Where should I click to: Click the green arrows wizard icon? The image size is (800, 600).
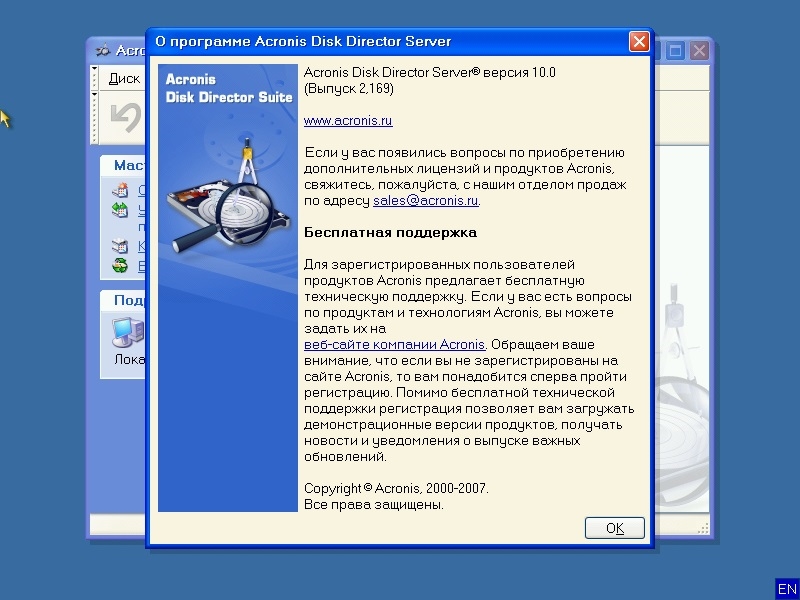(x=120, y=210)
